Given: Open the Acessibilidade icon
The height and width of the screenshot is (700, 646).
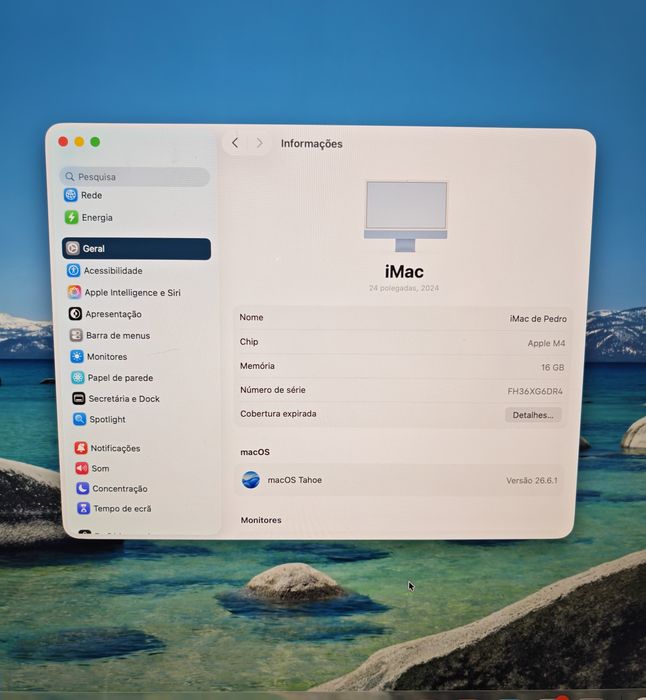Looking at the screenshot, I should (x=74, y=271).
